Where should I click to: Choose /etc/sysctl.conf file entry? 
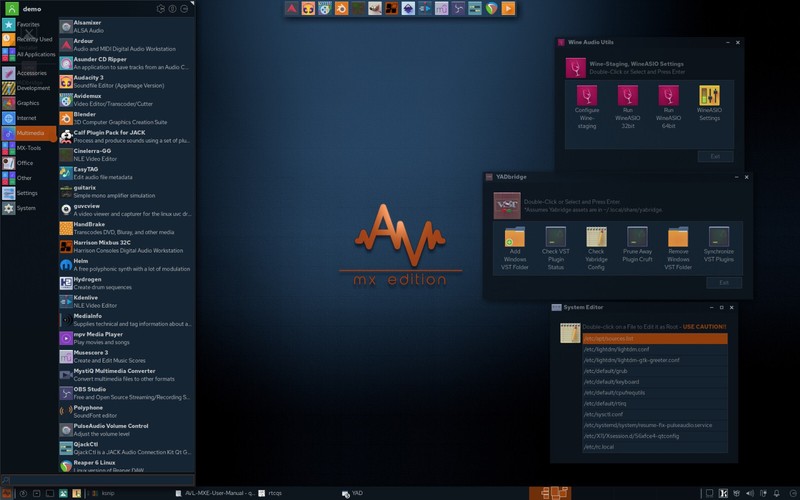click(x=655, y=414)
